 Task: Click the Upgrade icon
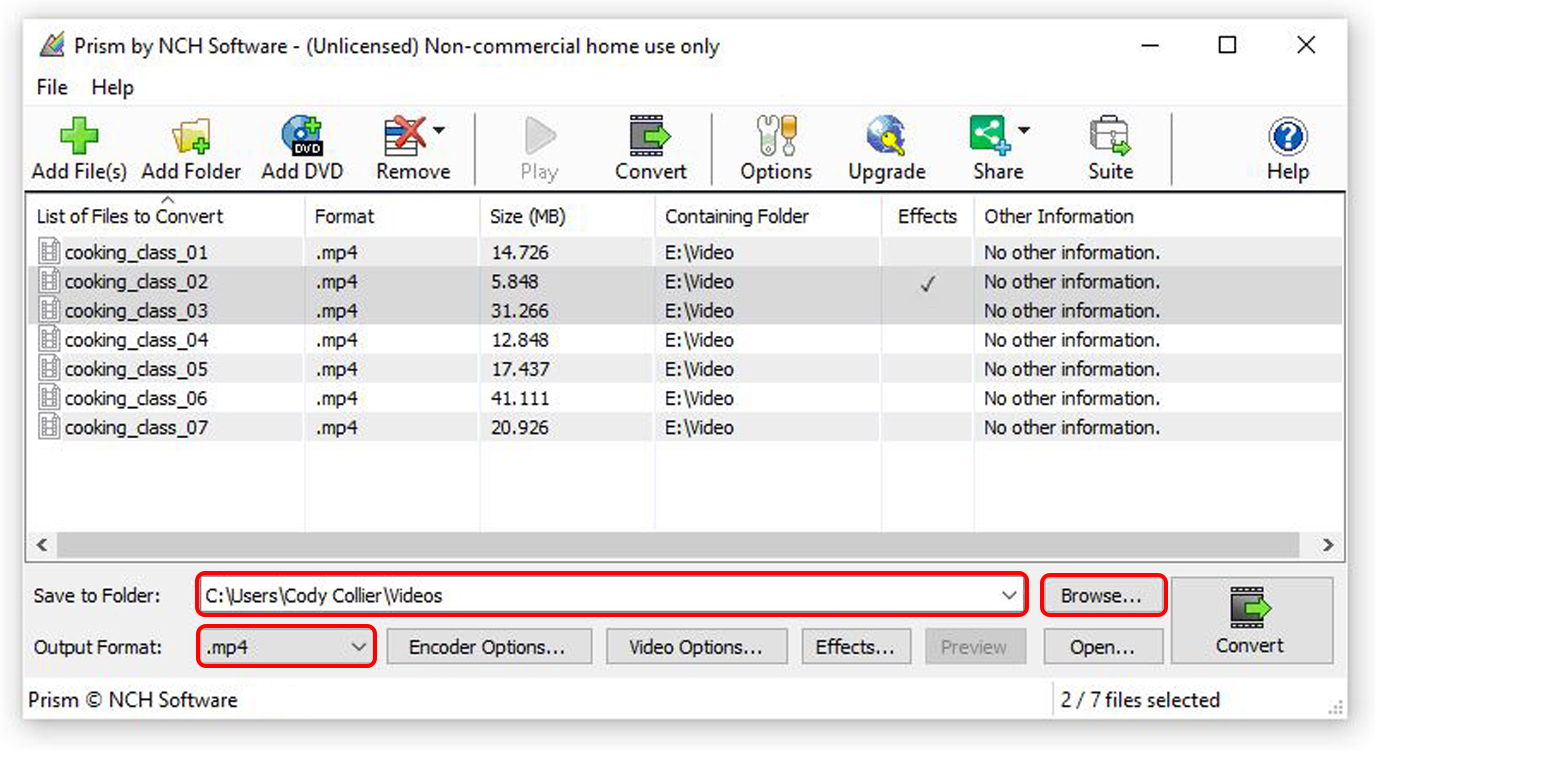tap(884, 146)
